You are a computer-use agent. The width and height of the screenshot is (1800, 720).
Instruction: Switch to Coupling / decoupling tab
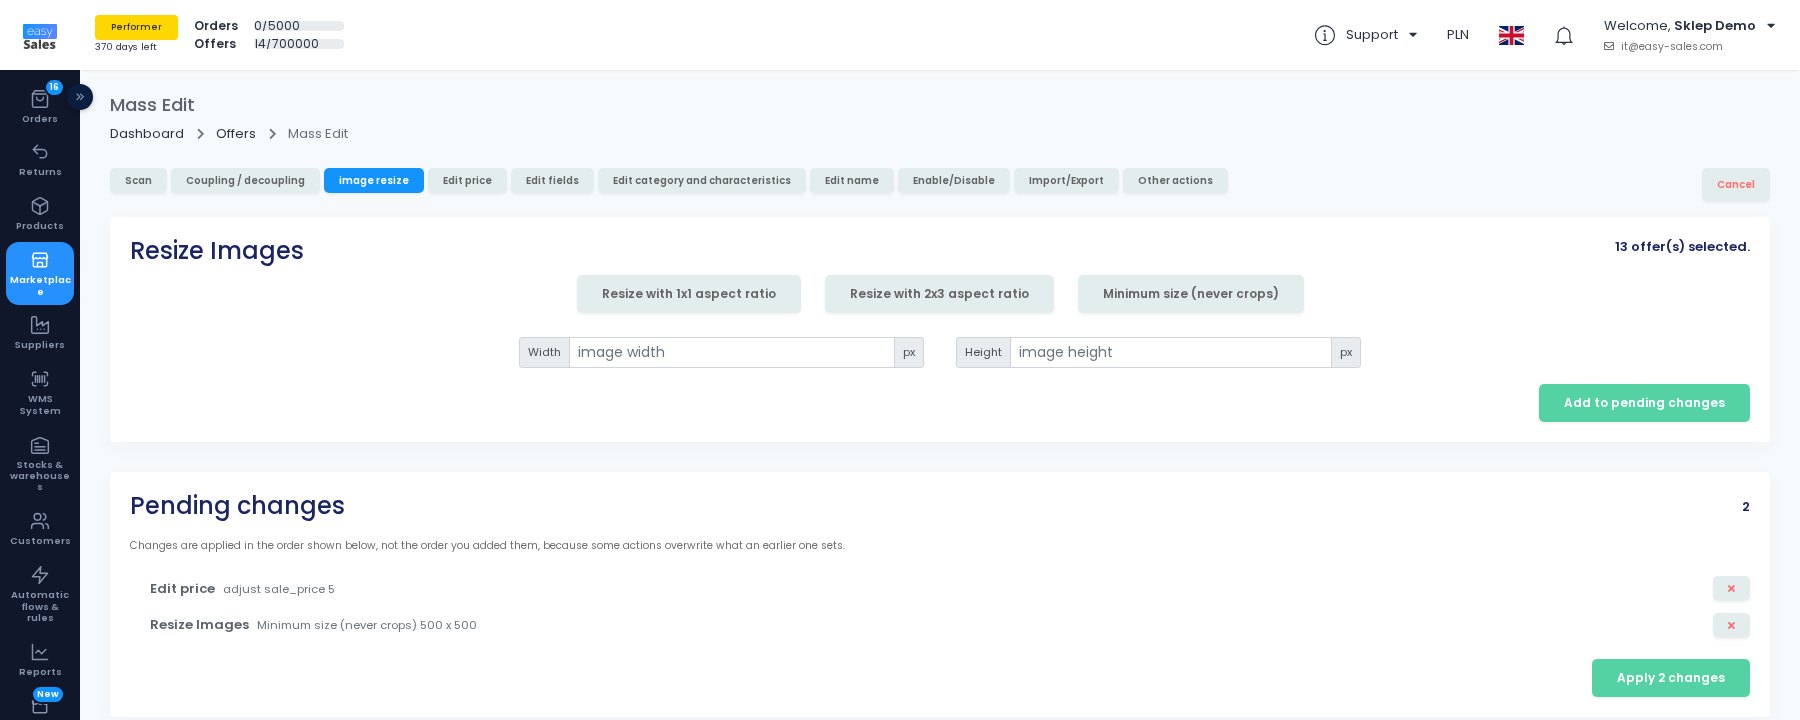point(245,181)
